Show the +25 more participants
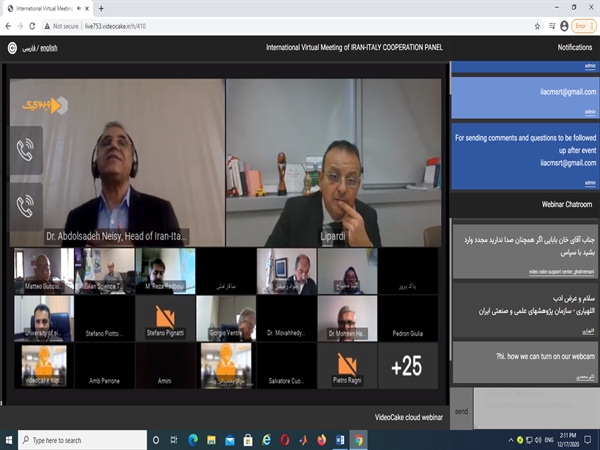The width and height of the screenshot is (600, 450). click(408, 366)
